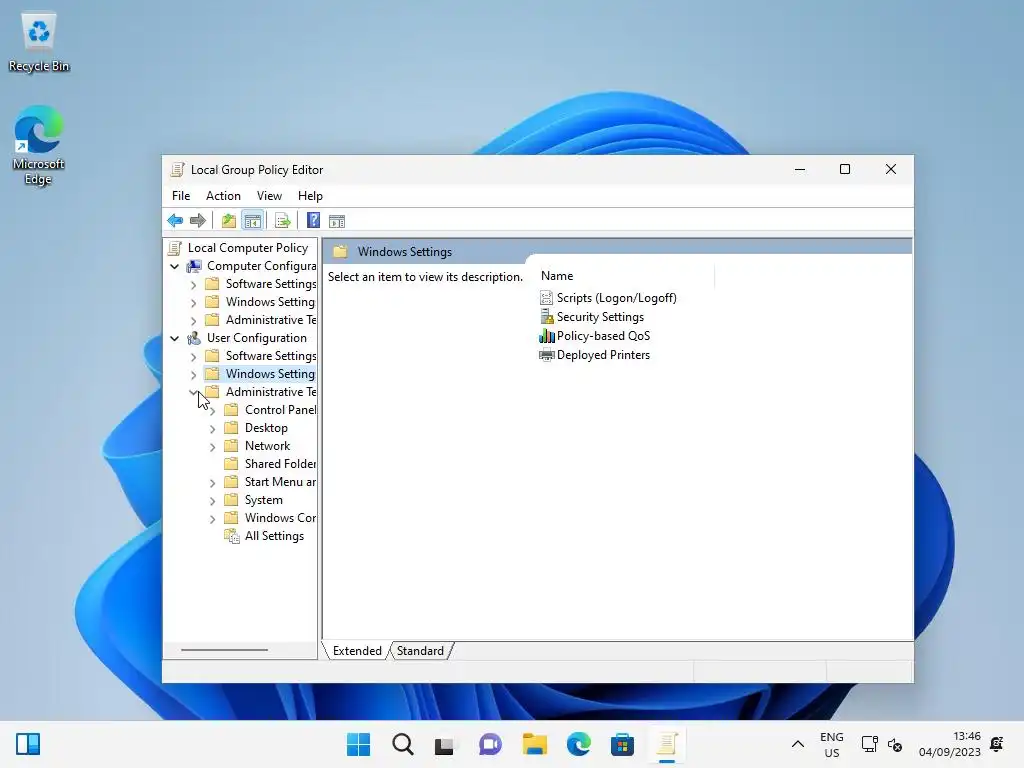Switch to the Standard tab

[x=420, y=651]
